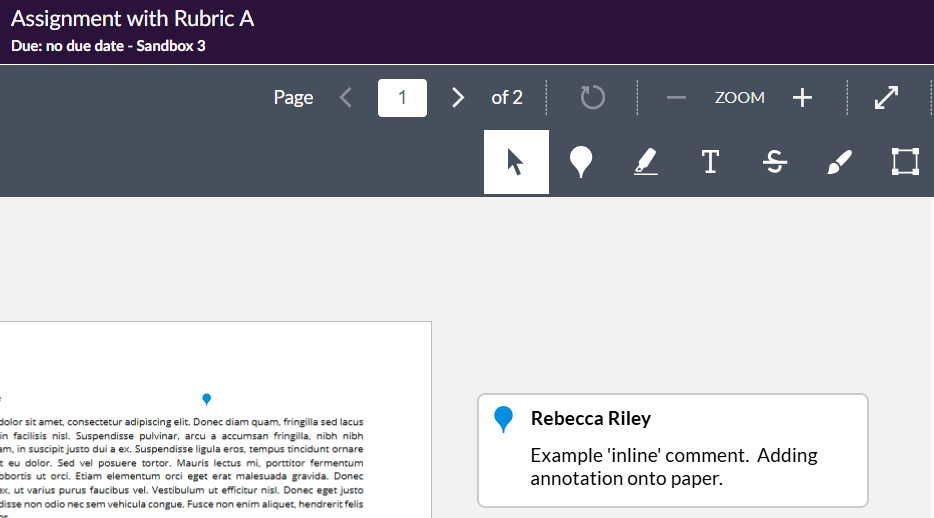Go to the previous page arrow
934x518 pixels.
point(346,97)
